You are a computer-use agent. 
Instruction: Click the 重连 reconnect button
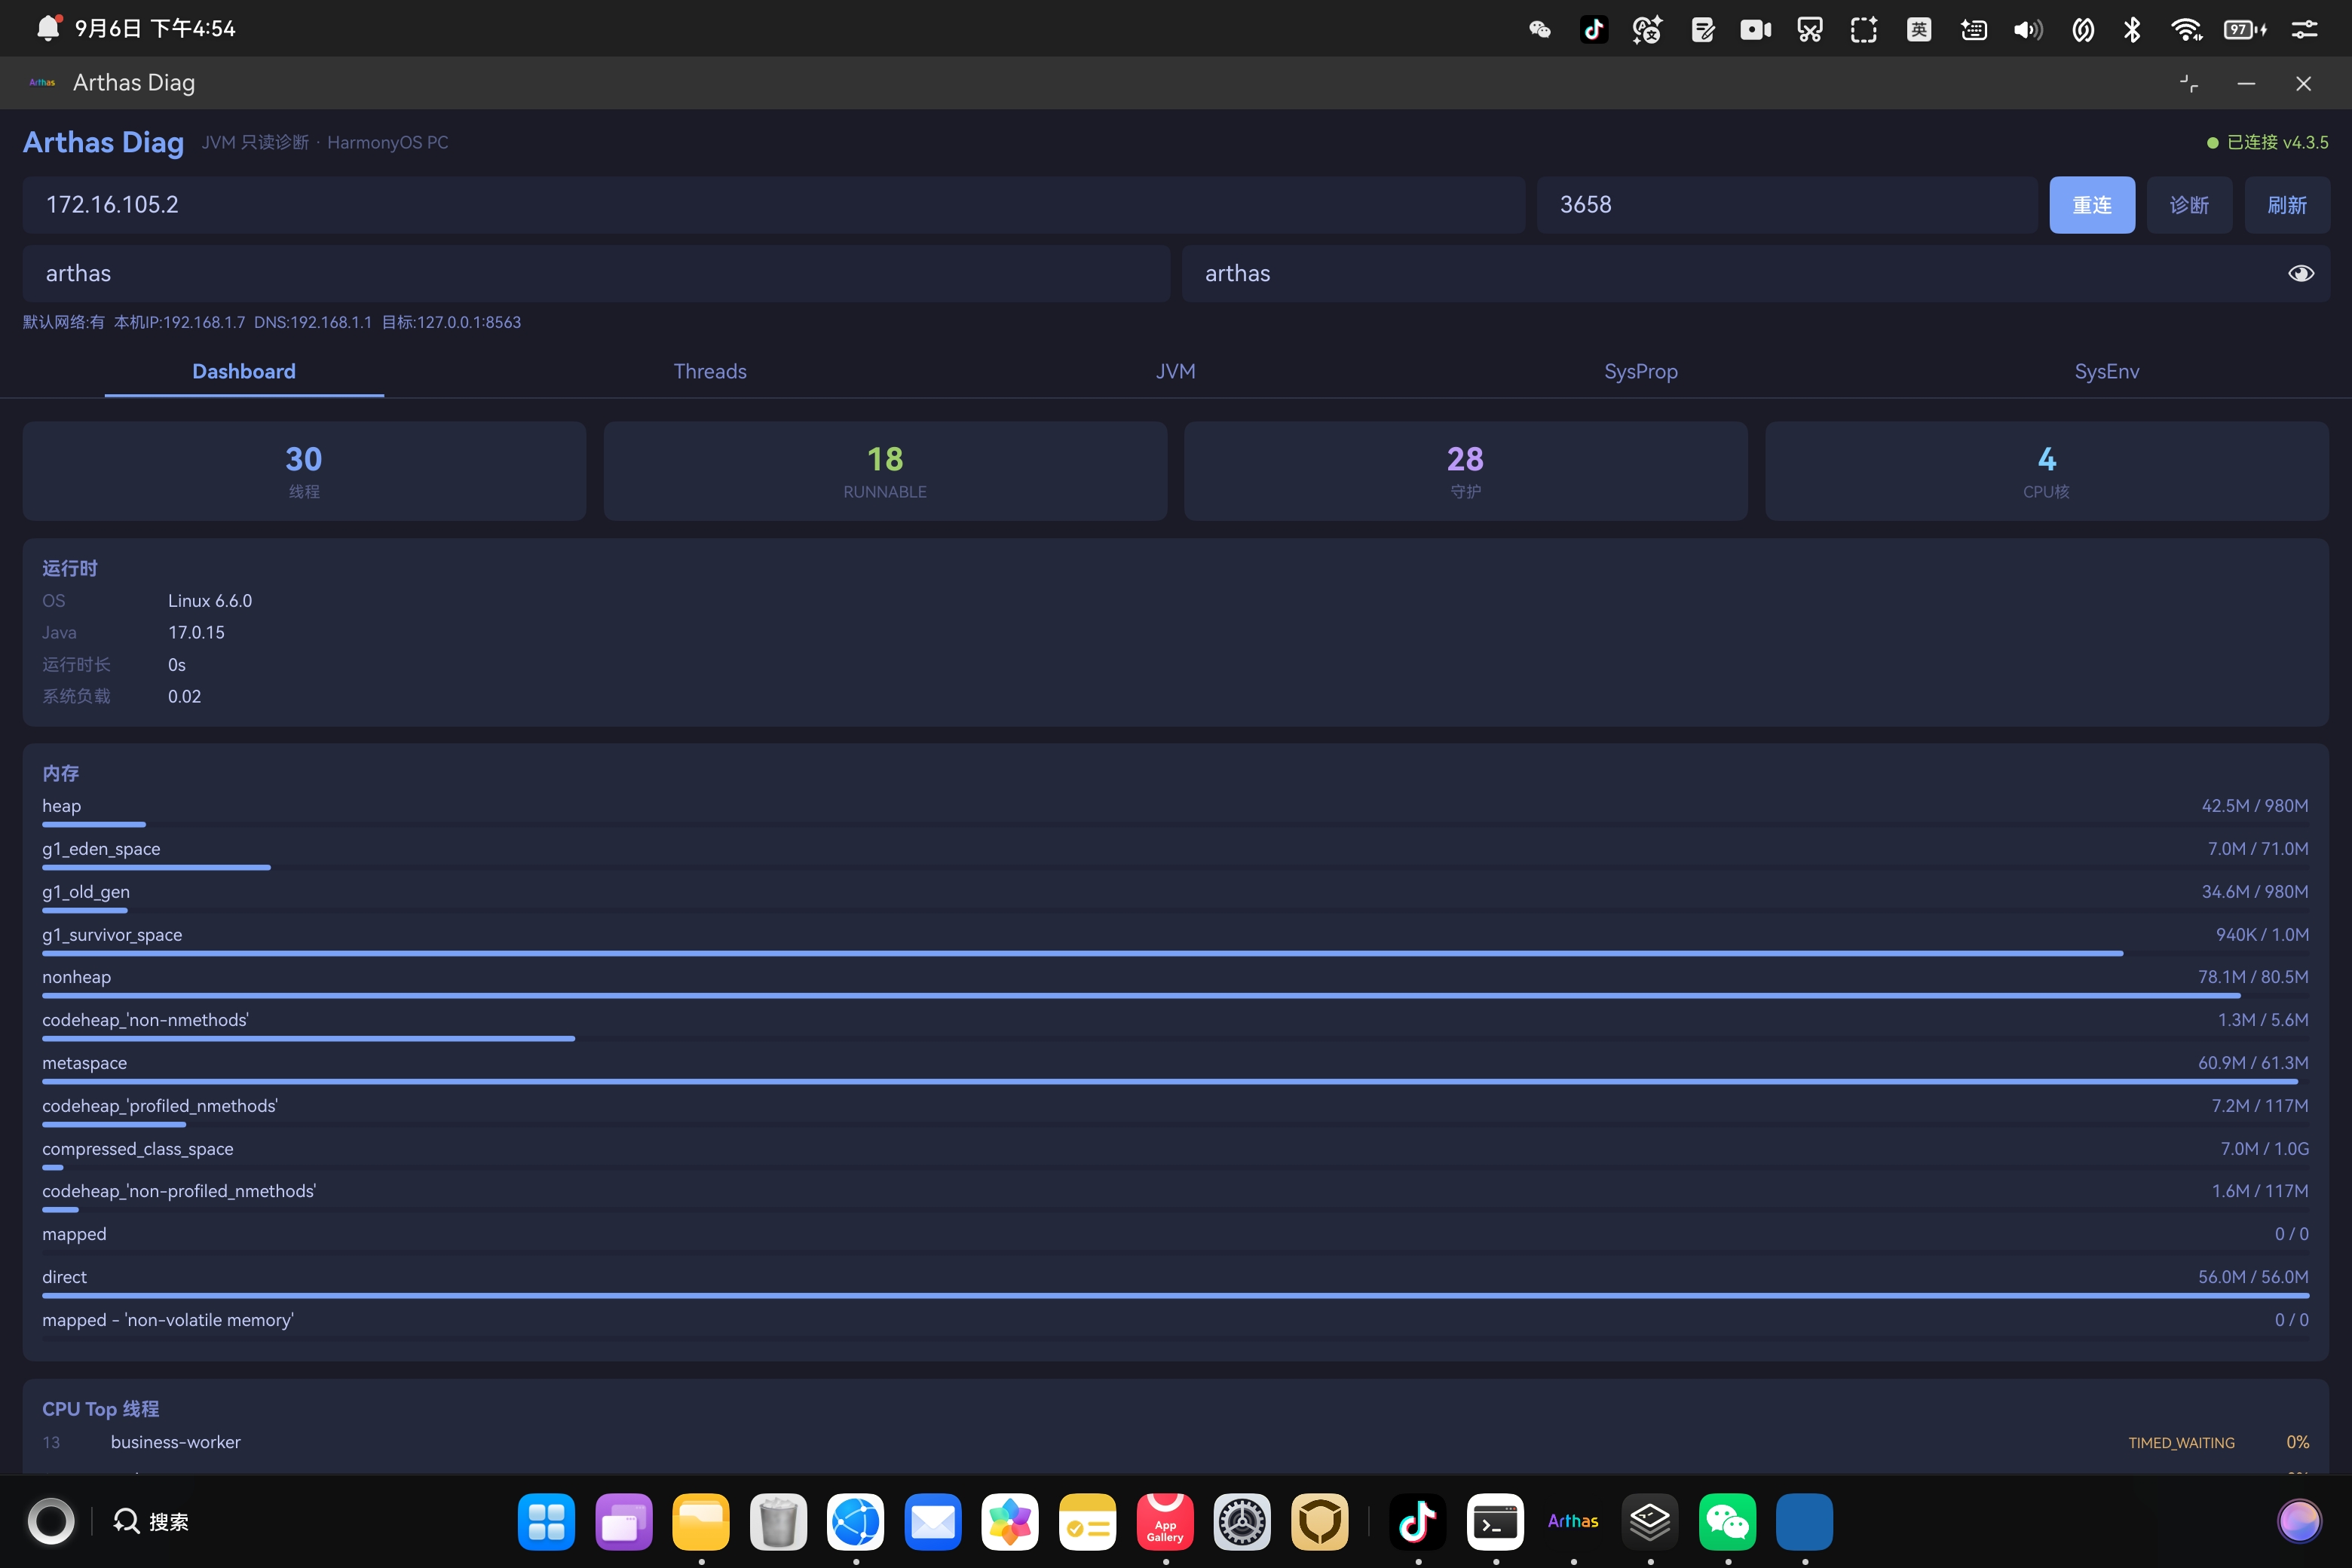[2092, 205]
